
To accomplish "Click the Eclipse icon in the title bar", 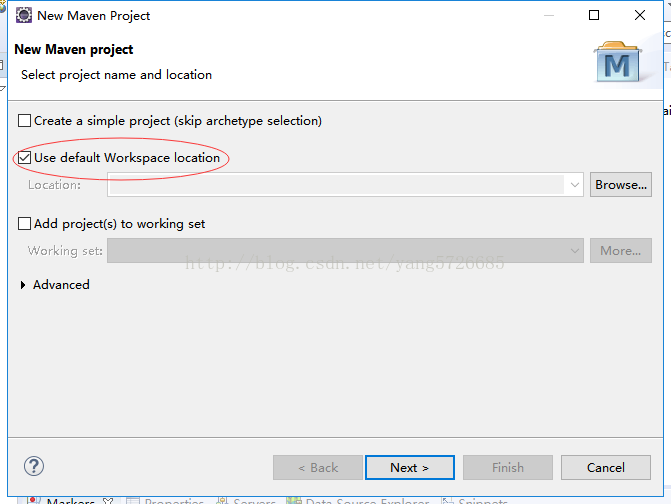I will pyautogui.click(x=24, y=15).
